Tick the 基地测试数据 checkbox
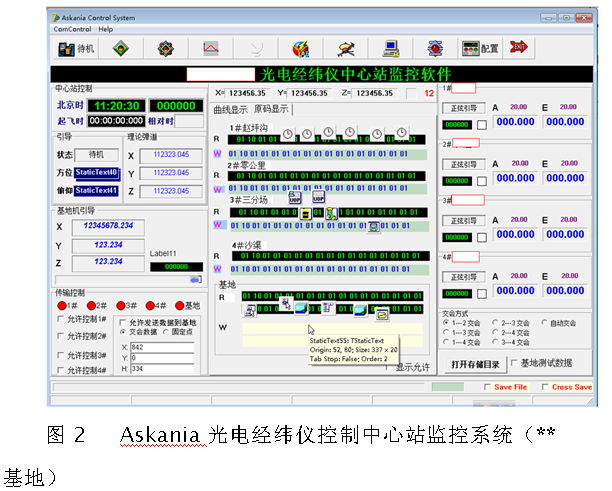 click(x=514, y=363)
